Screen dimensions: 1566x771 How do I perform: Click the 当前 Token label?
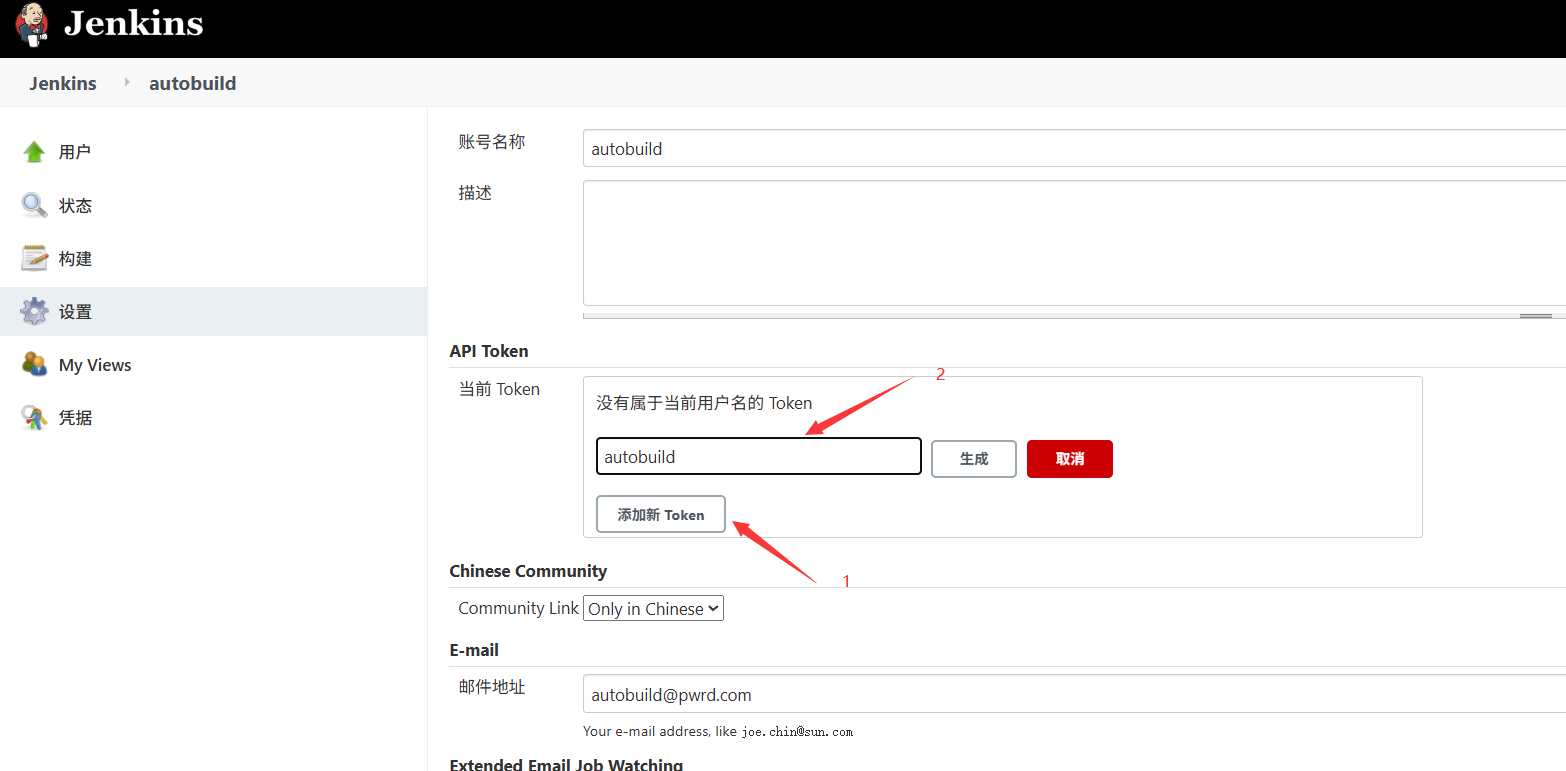coord(499,389)
